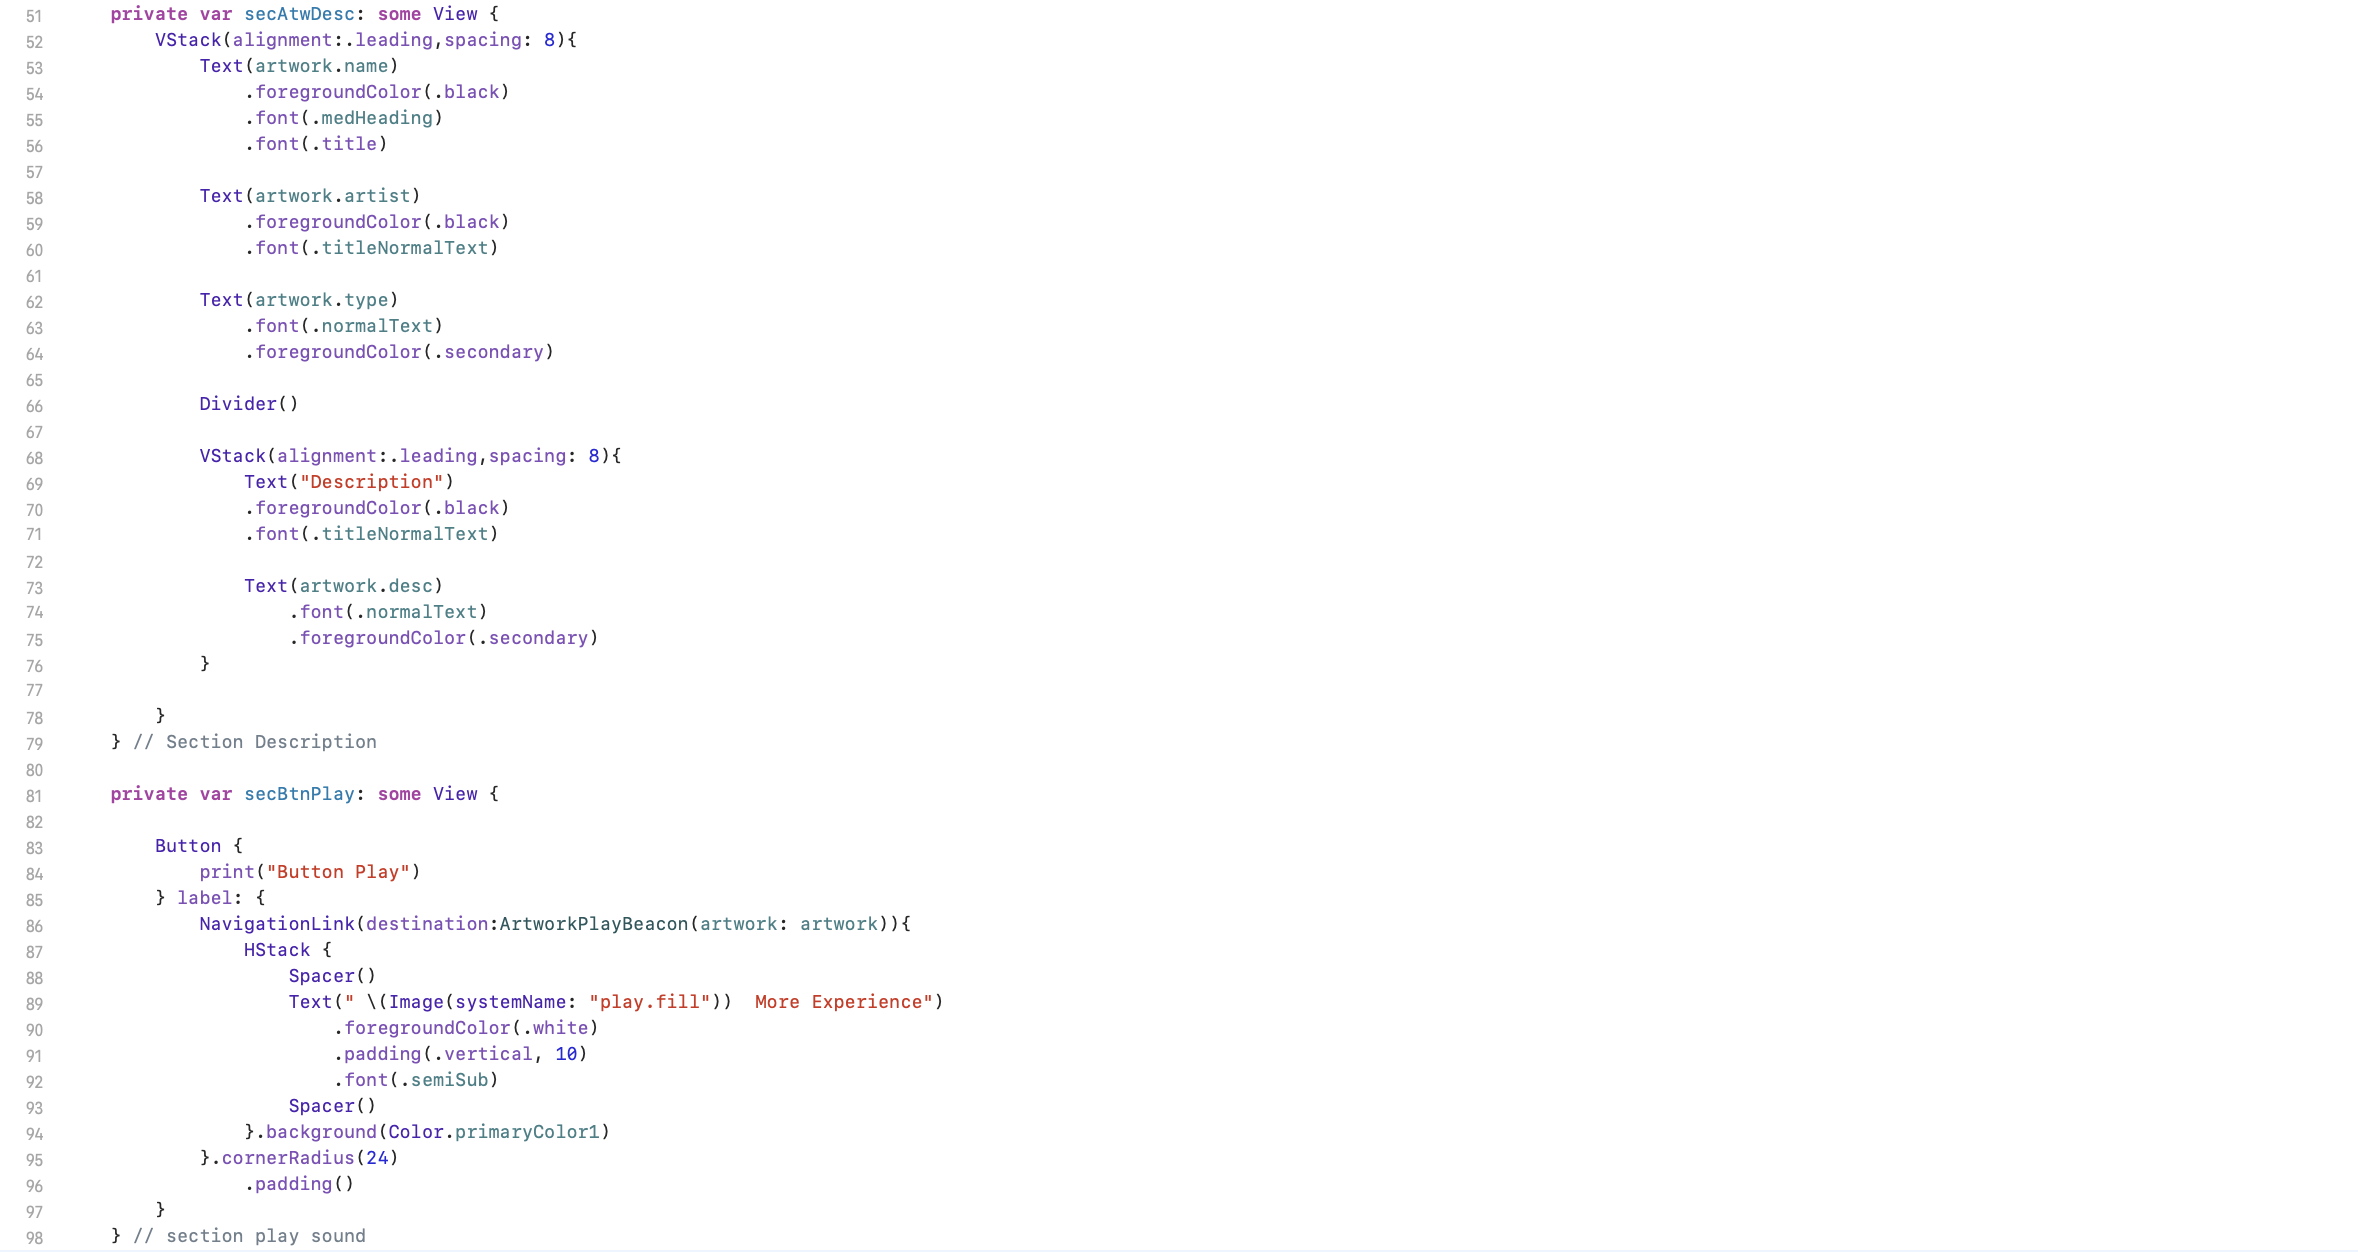Click on cornerRadius modifier

tap(288, 1158)
